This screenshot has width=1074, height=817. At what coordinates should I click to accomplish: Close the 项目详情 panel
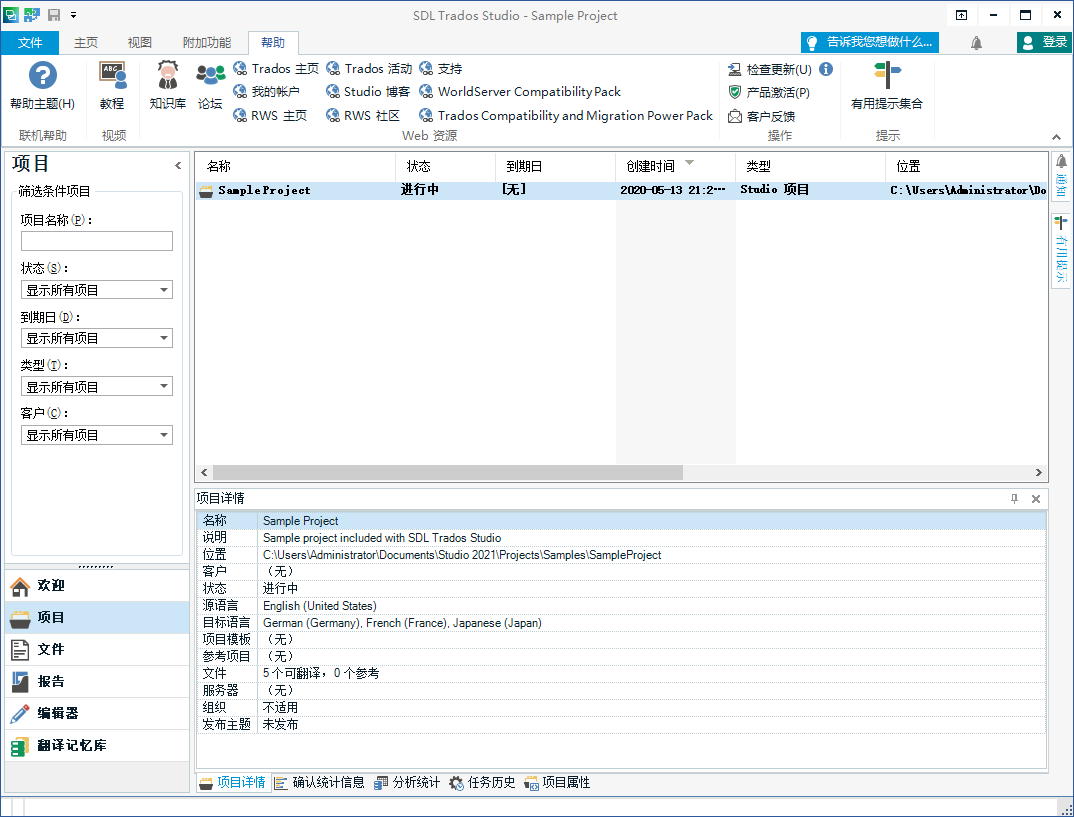(x=1036, y=499)
